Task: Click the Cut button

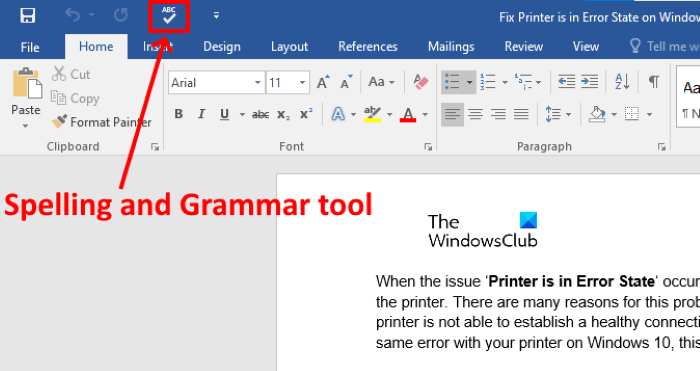Action: [71, 74]
